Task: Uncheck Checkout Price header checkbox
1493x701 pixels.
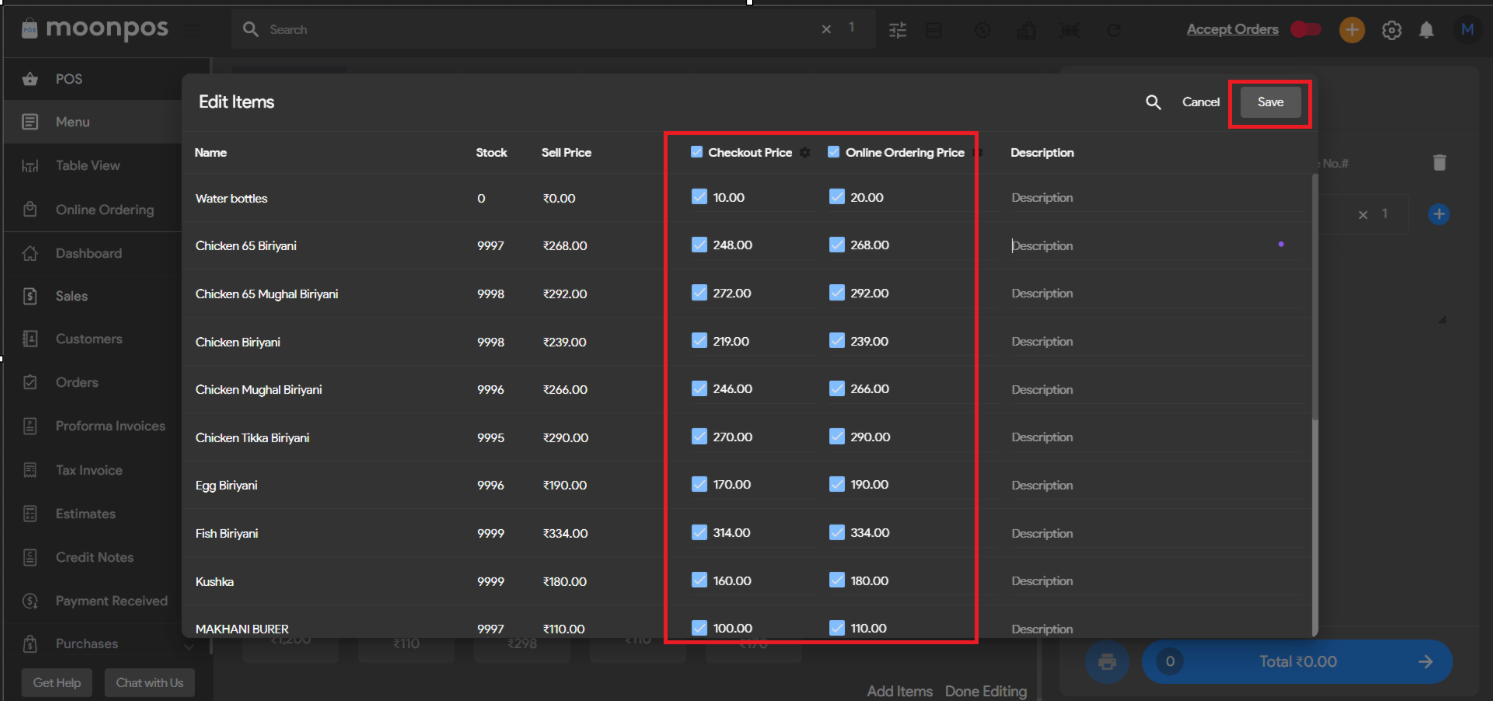Action: [697, 153]
